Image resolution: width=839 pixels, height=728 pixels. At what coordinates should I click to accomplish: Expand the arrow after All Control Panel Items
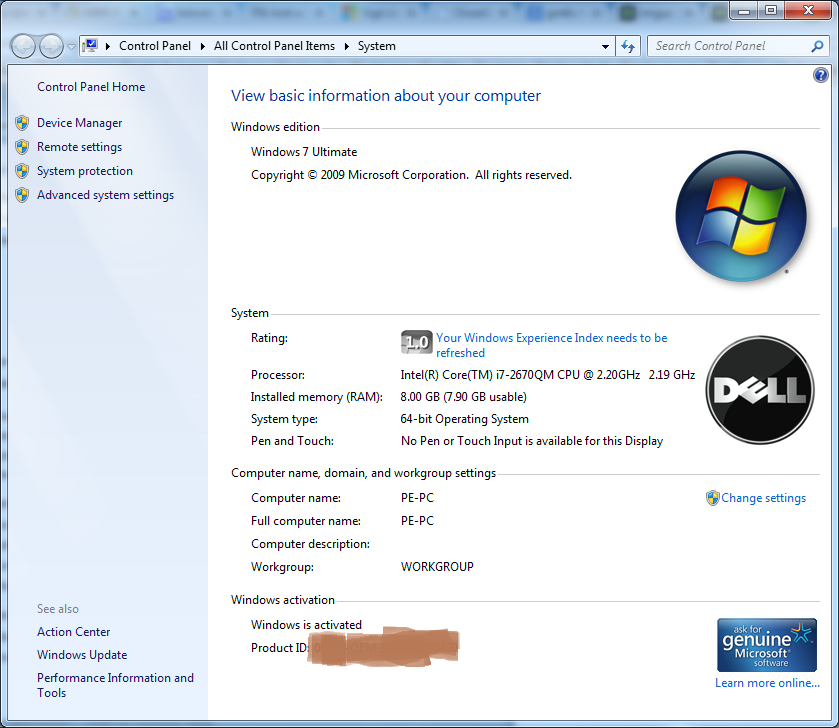[346, 47]
